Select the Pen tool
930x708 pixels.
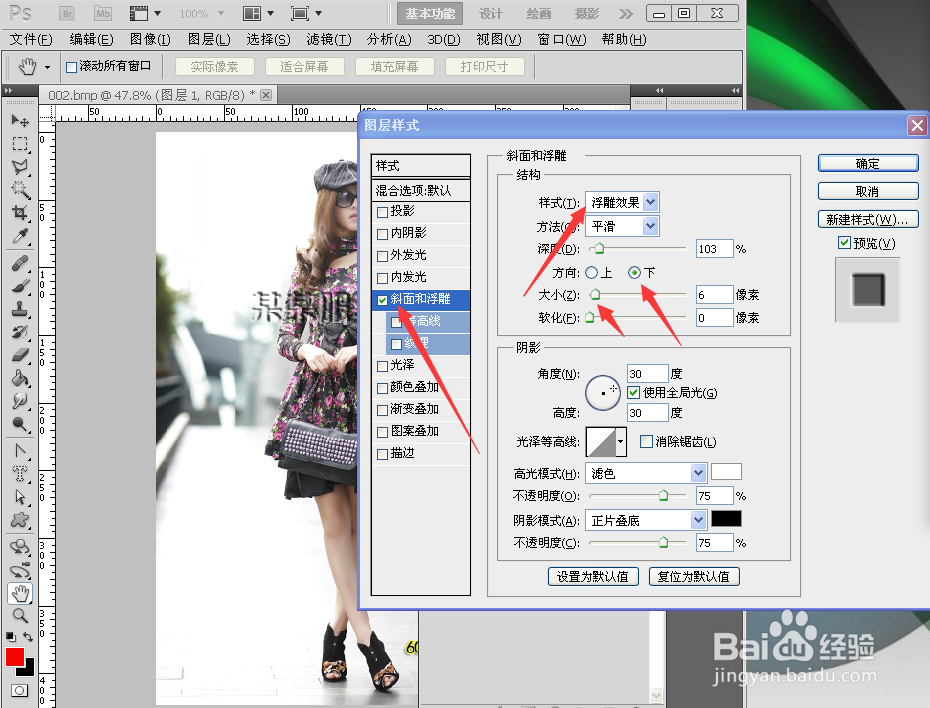tap(20, 451)
